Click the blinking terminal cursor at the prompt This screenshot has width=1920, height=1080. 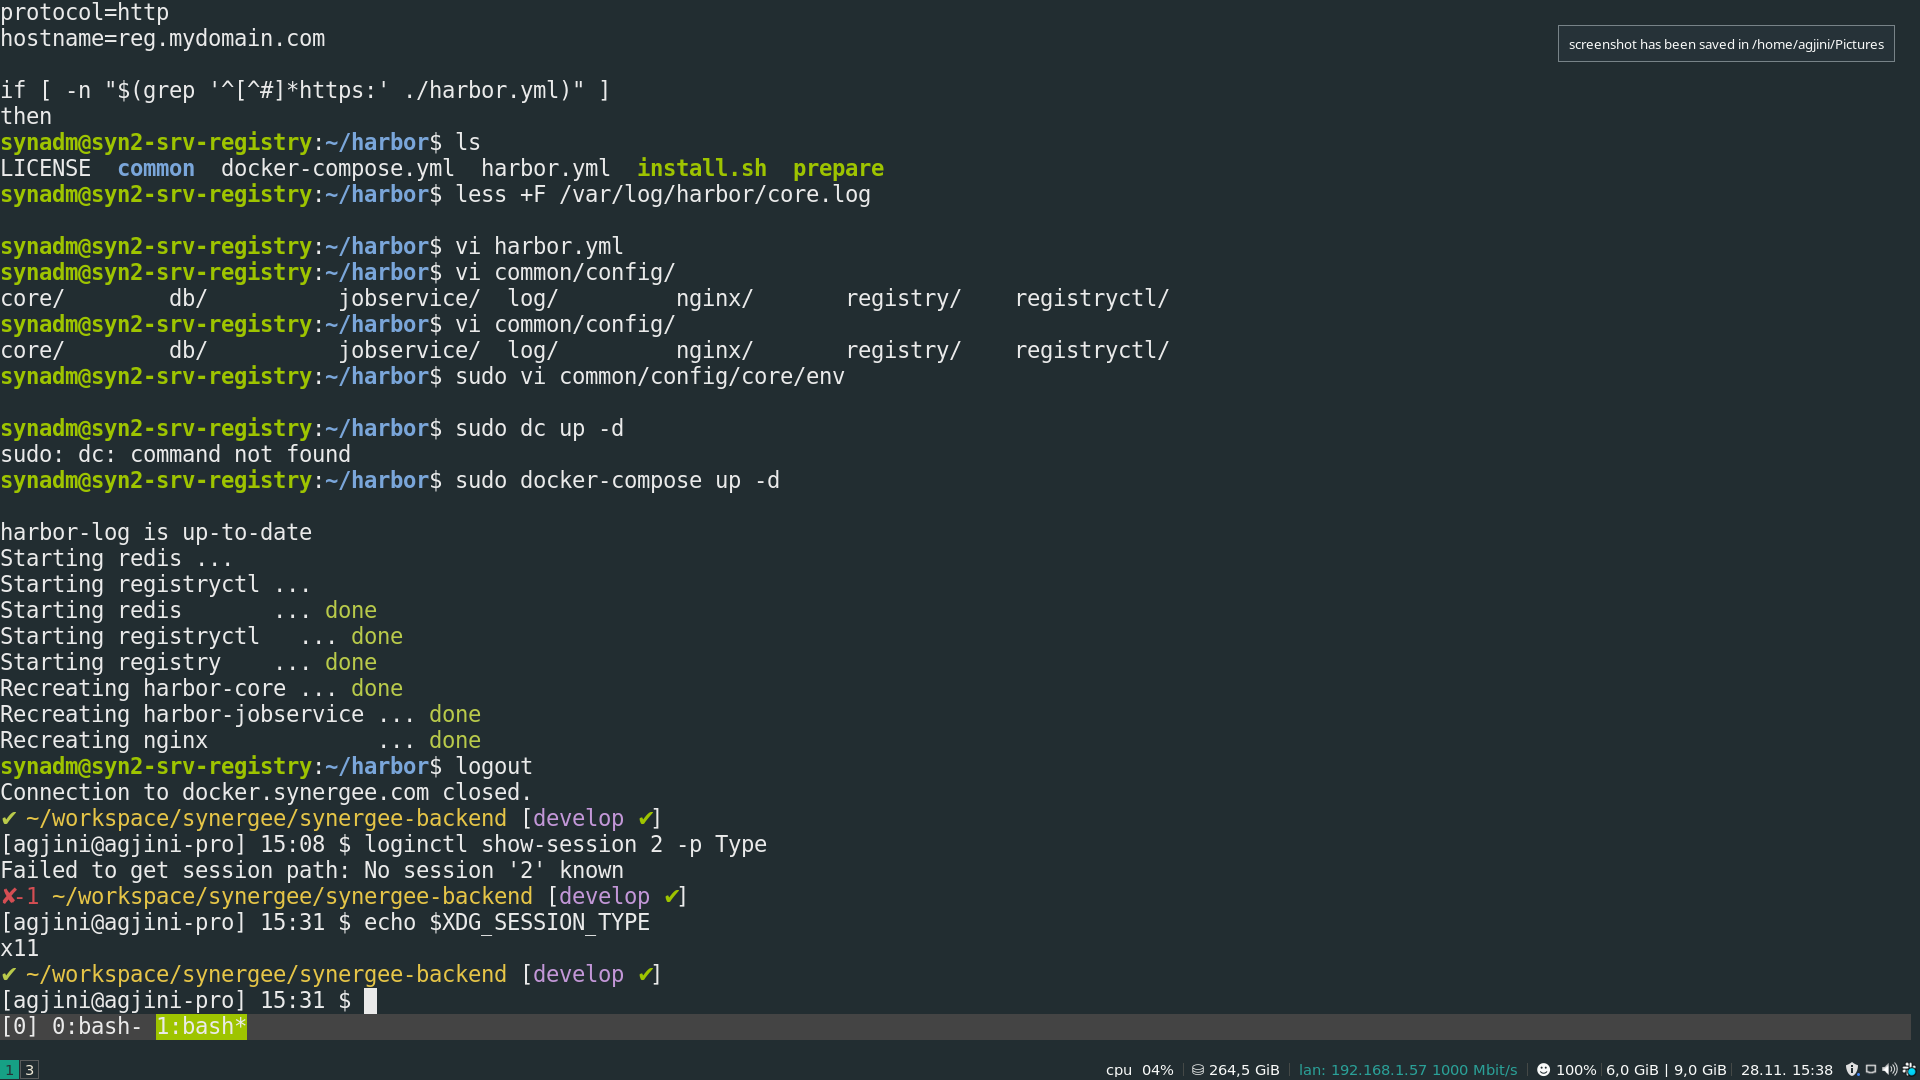coord(371,1000)
